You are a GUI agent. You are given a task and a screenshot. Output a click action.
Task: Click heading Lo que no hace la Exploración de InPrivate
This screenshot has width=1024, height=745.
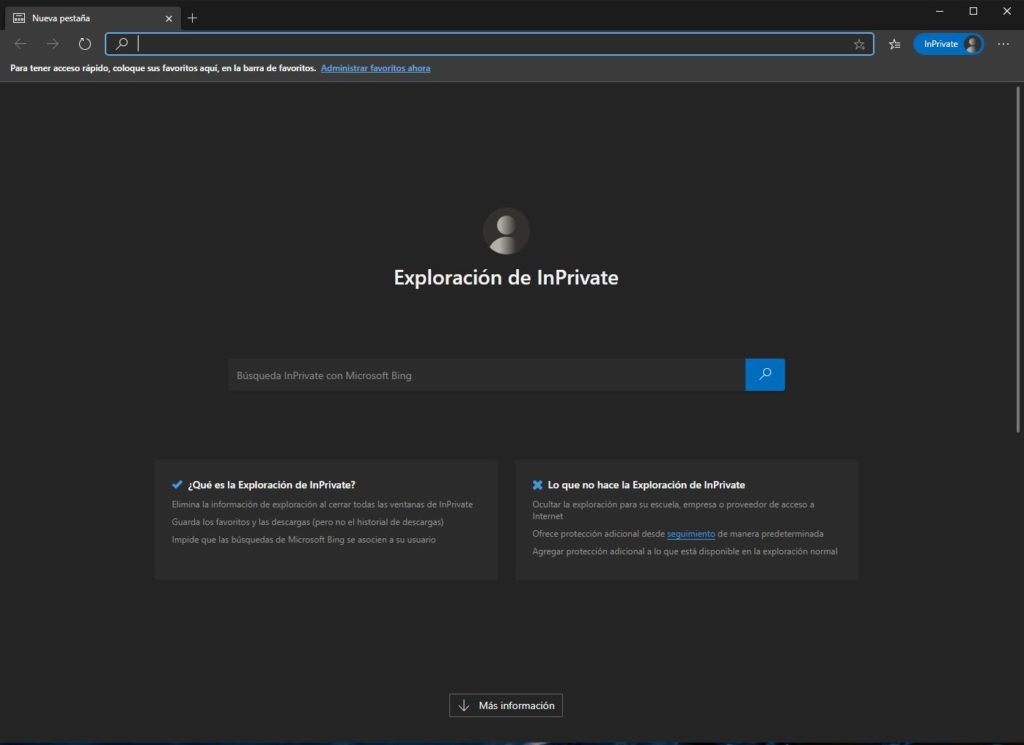pos(647,484)
